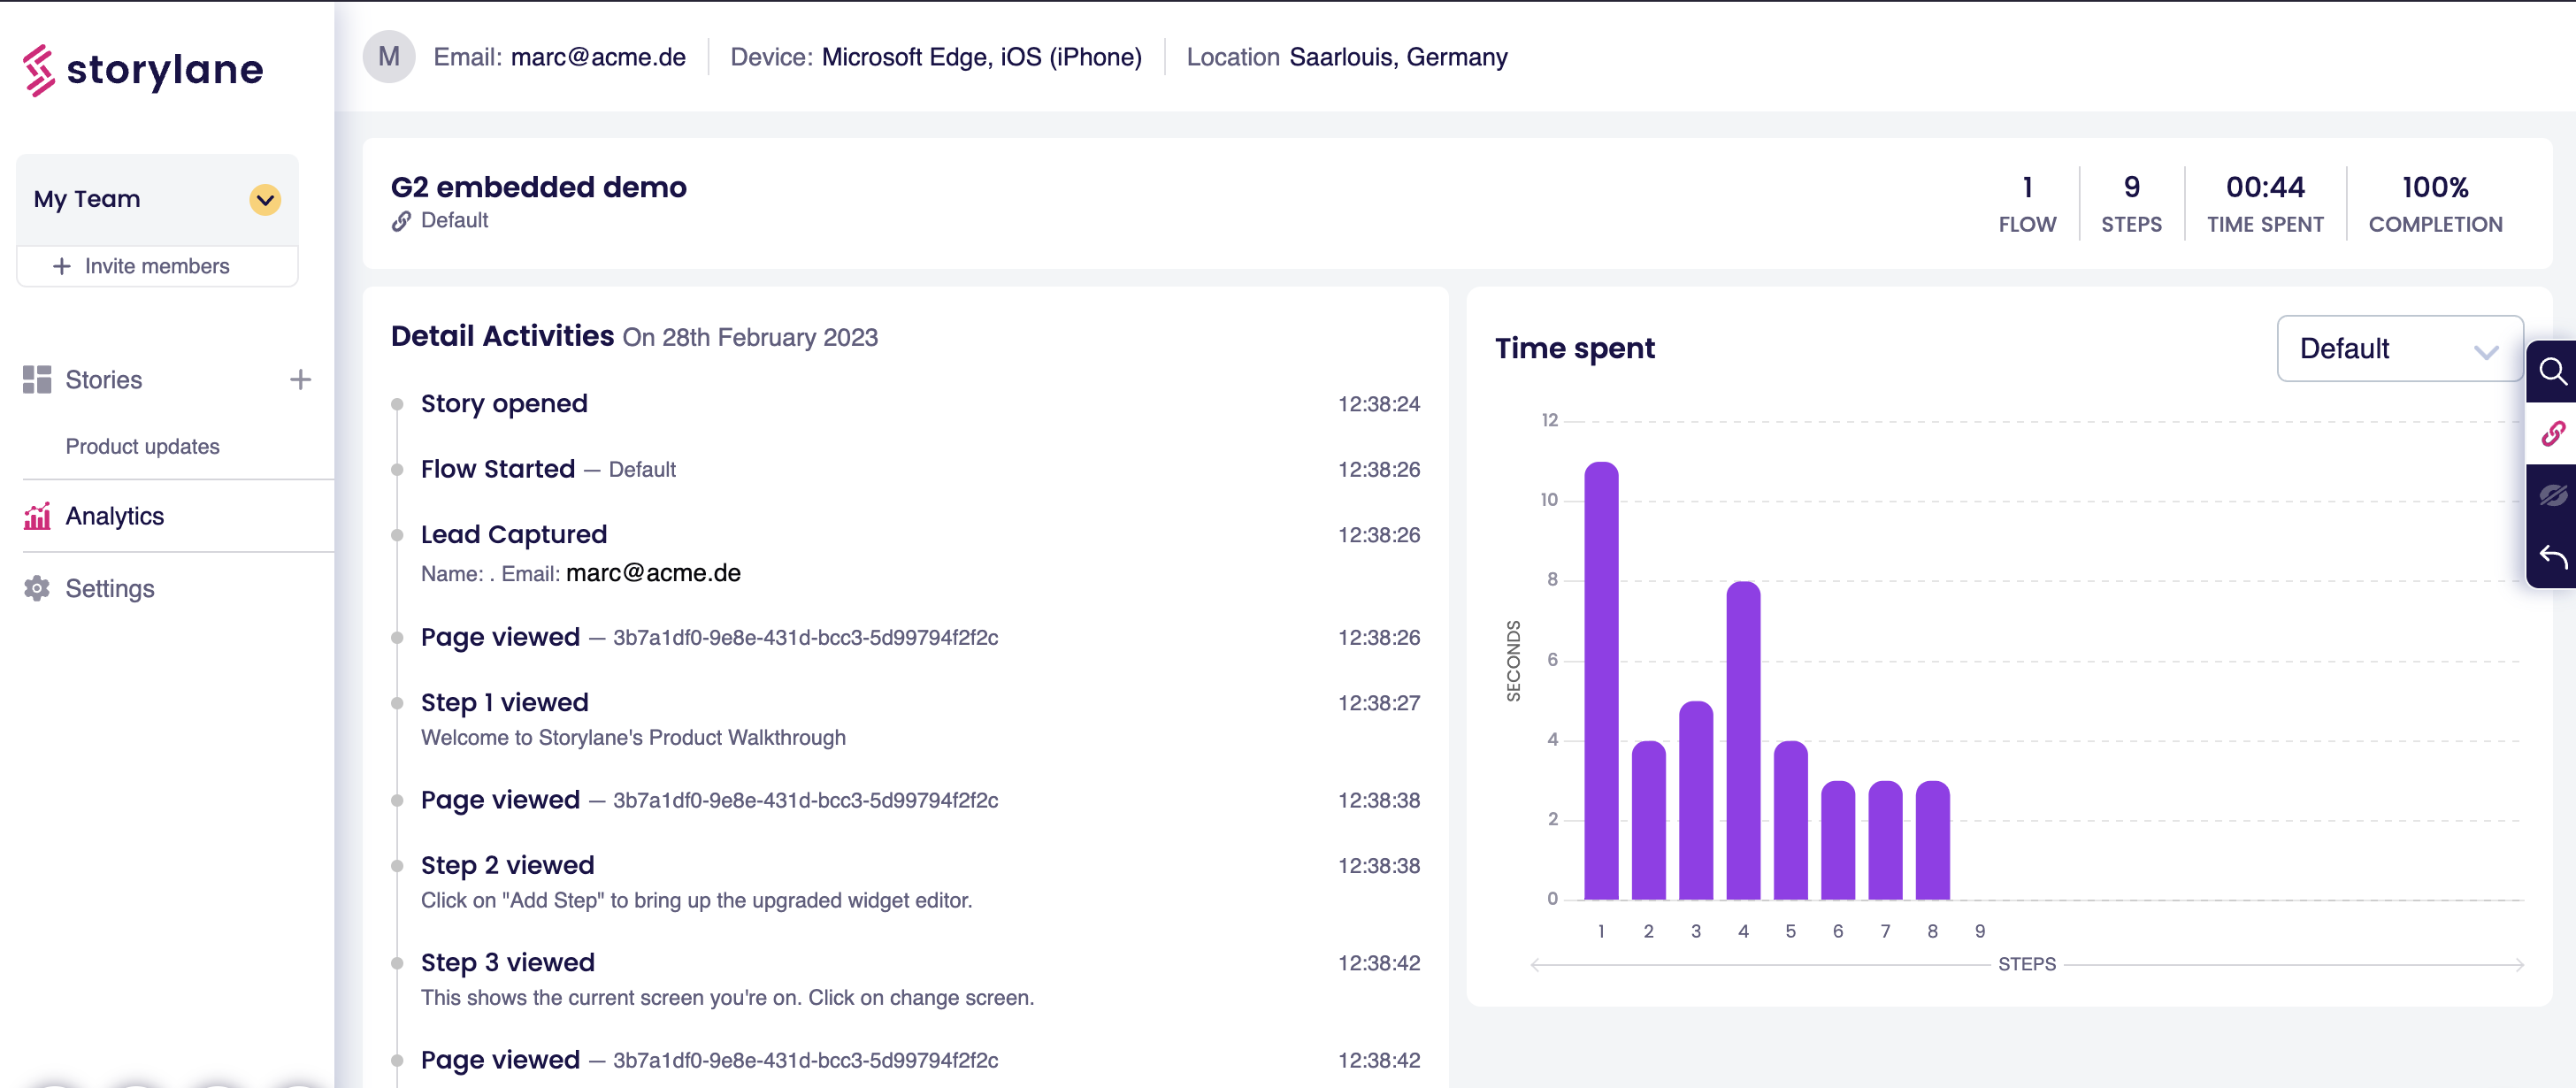Expand the My Team dropdown chevron
This screenshot has width=2576, height=1088.
265,199
